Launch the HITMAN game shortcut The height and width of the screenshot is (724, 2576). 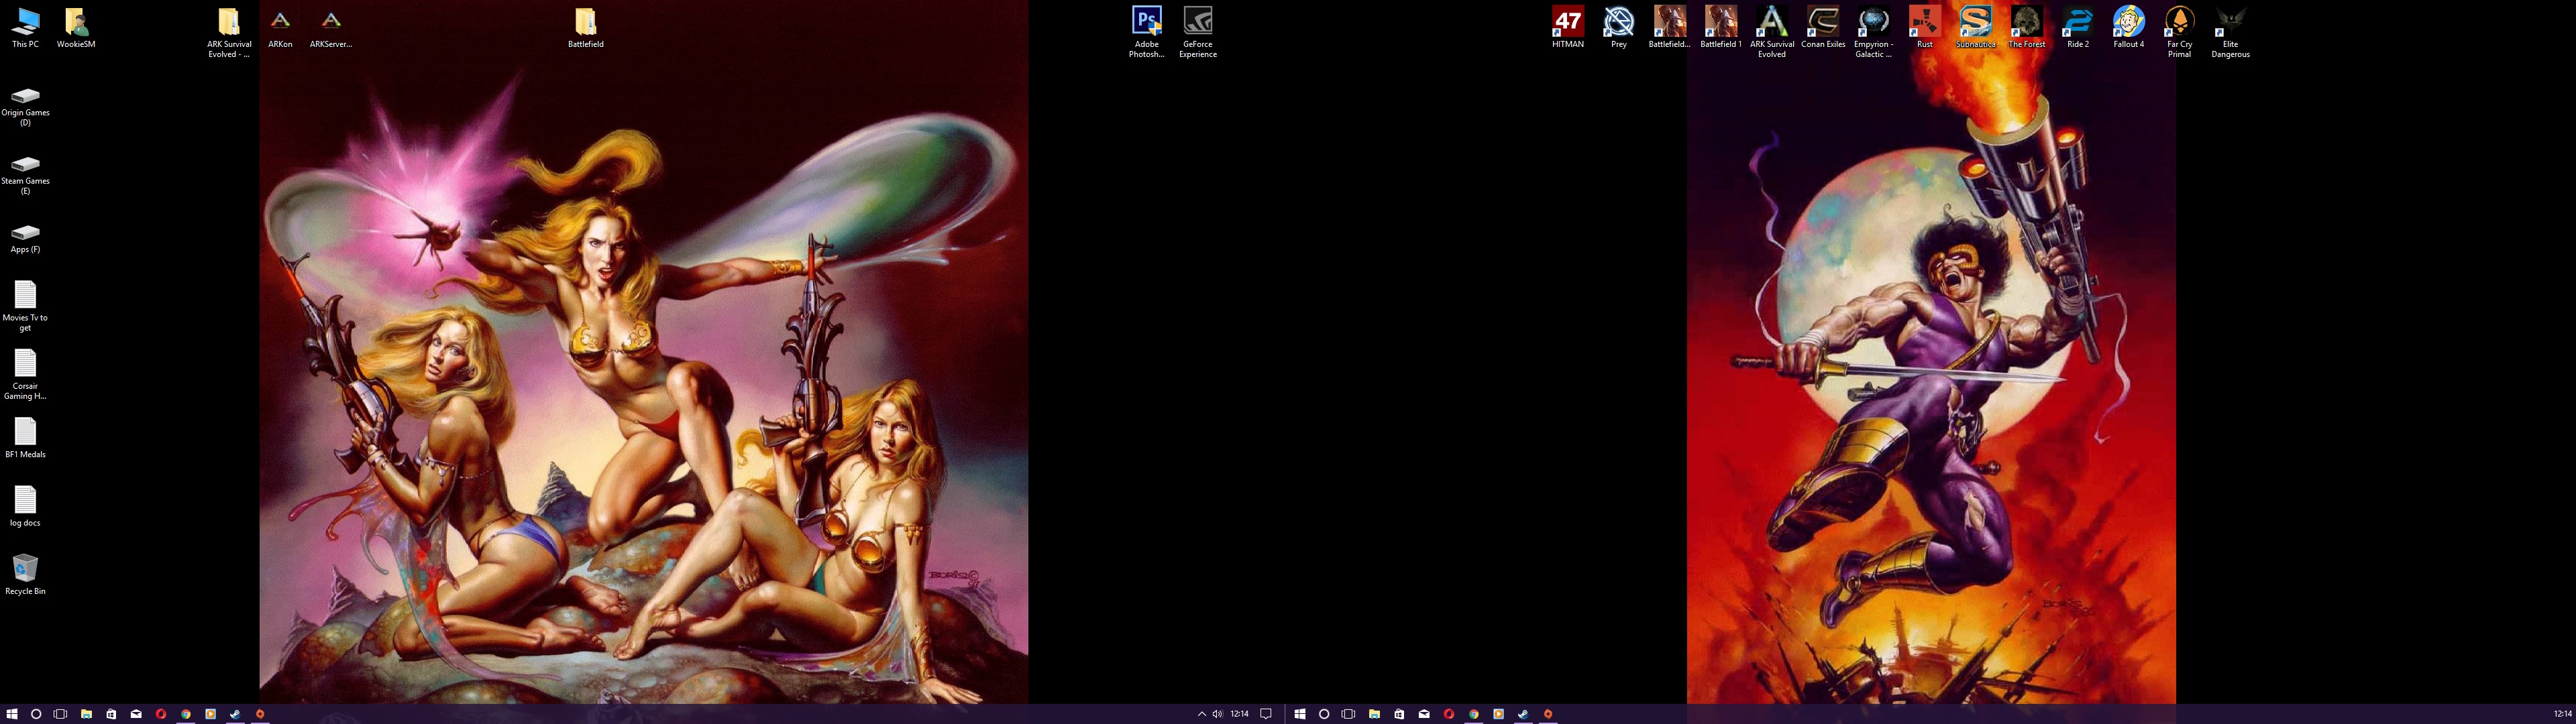1567,28
